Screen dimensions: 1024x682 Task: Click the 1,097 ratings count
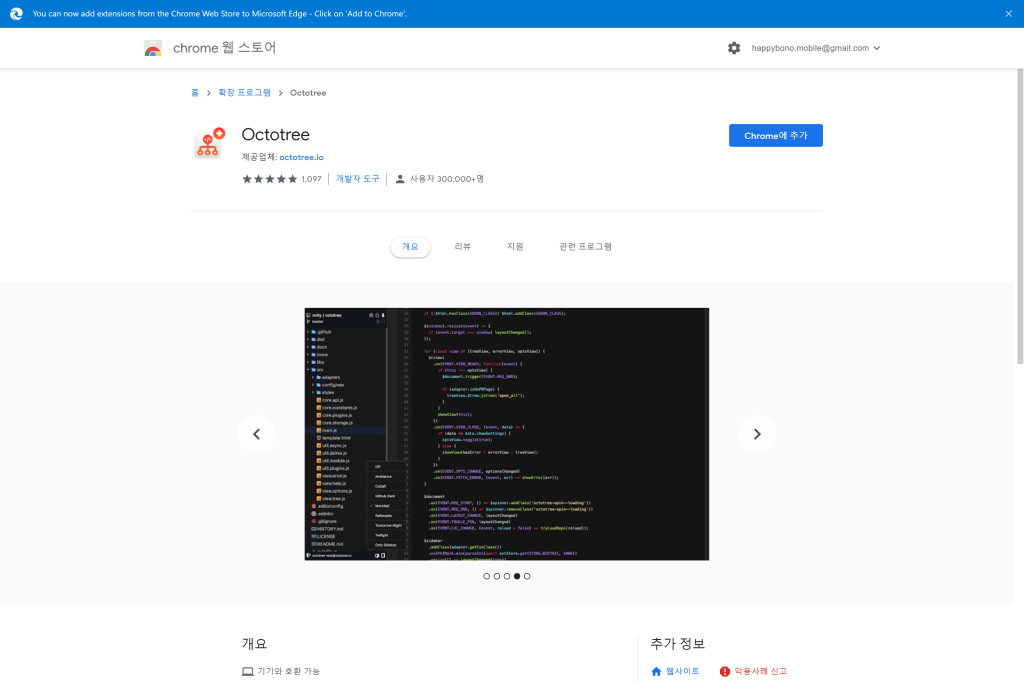[x=312, y=179]
